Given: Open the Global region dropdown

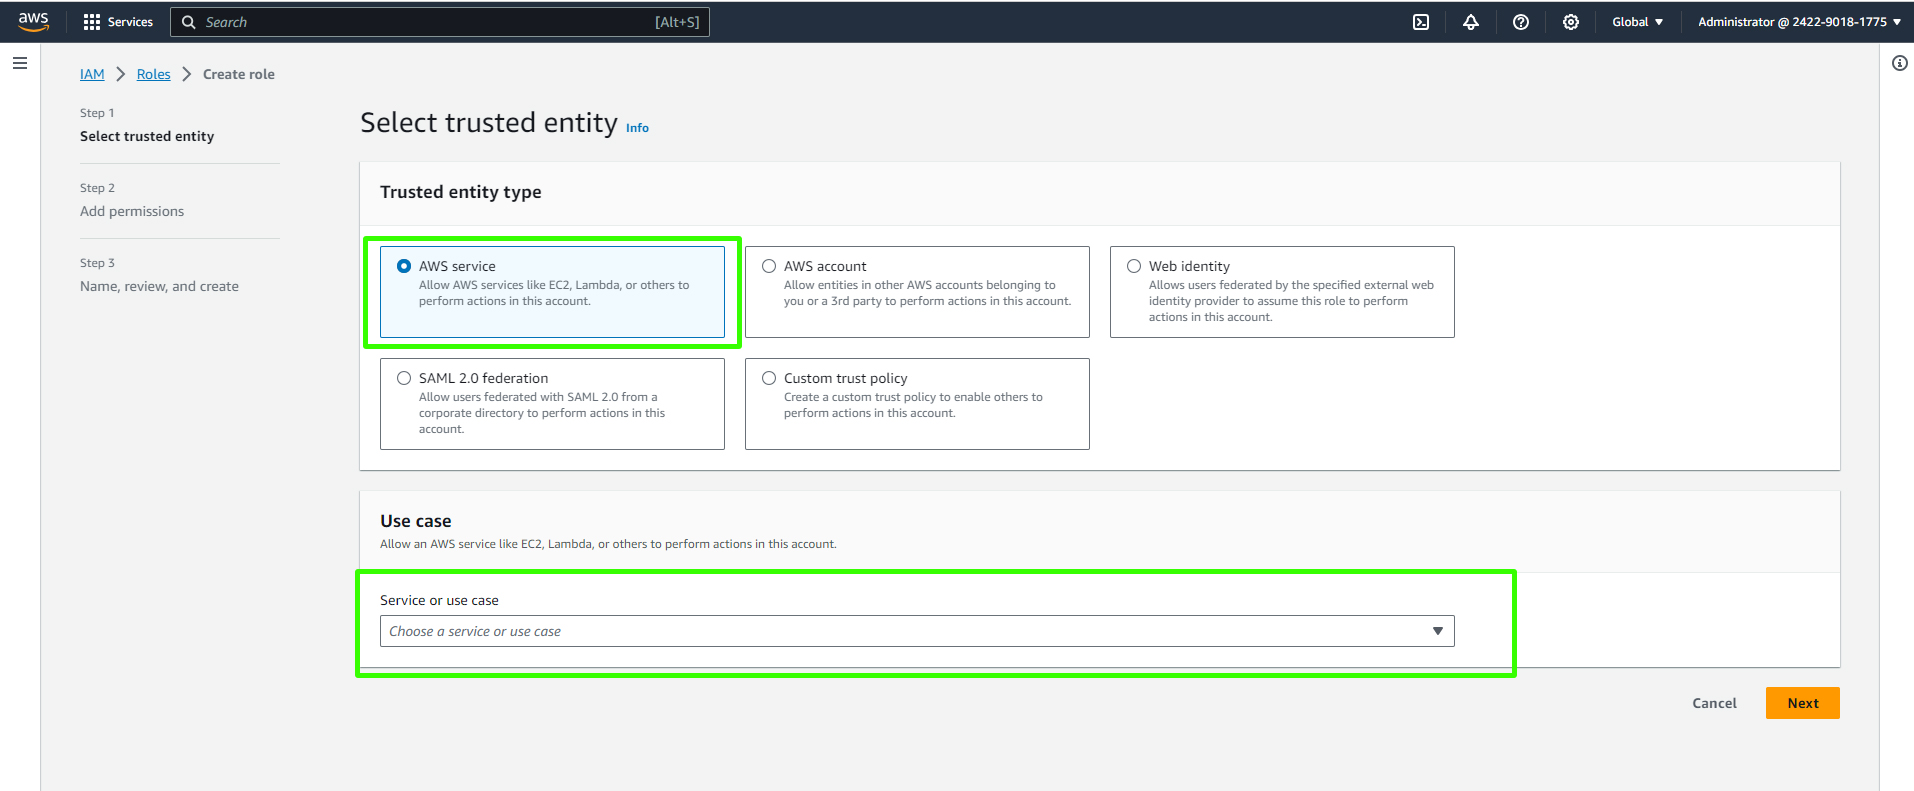Looking at the screenshot, I should [x=1637, y=22].
